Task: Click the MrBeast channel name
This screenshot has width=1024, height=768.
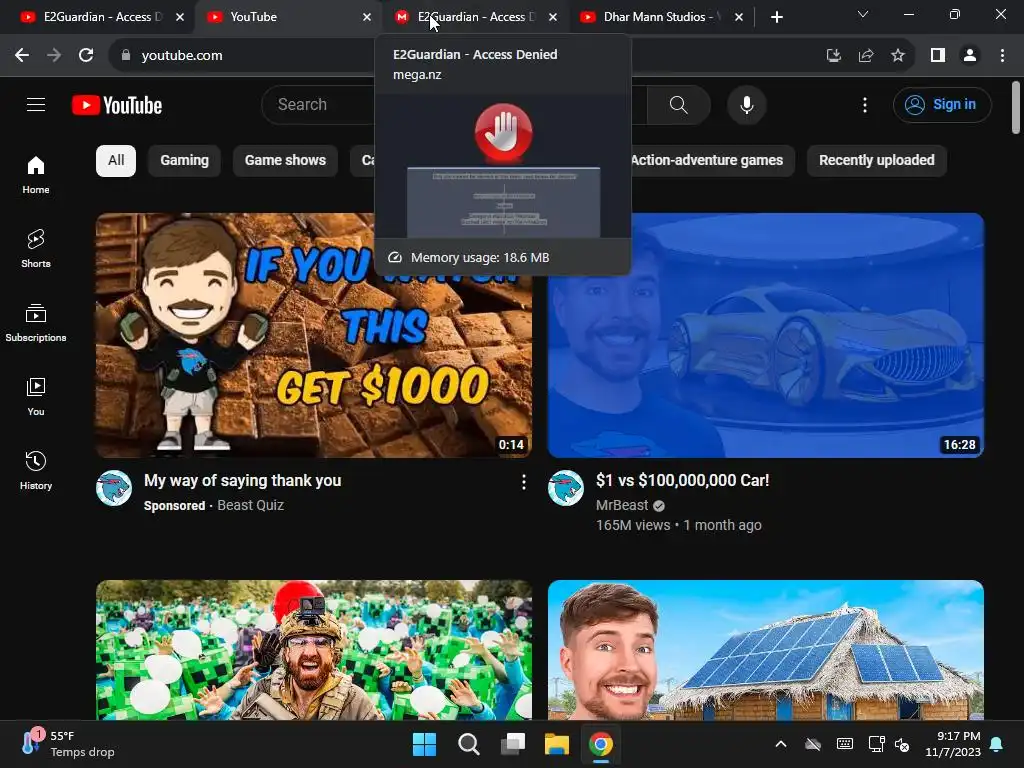Action: click(x=622, y=505)
